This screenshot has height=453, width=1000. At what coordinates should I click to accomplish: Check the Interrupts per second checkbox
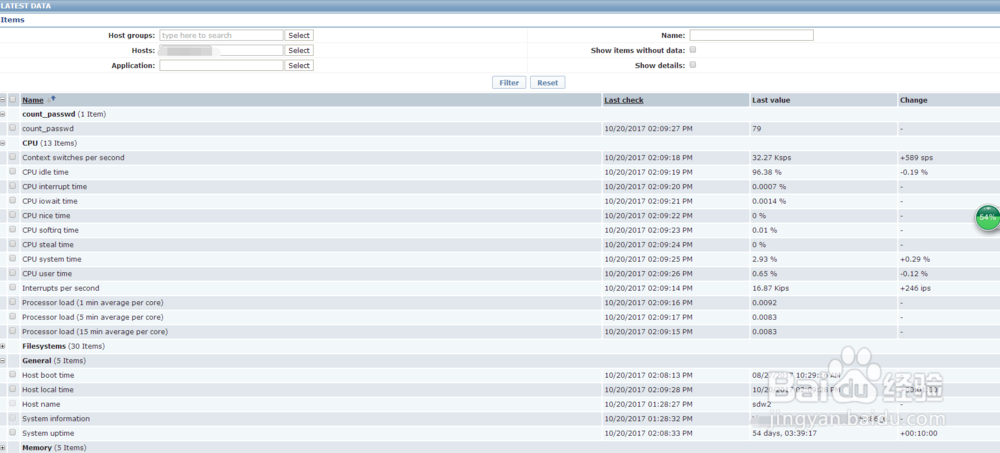click(x=13, y=288)
